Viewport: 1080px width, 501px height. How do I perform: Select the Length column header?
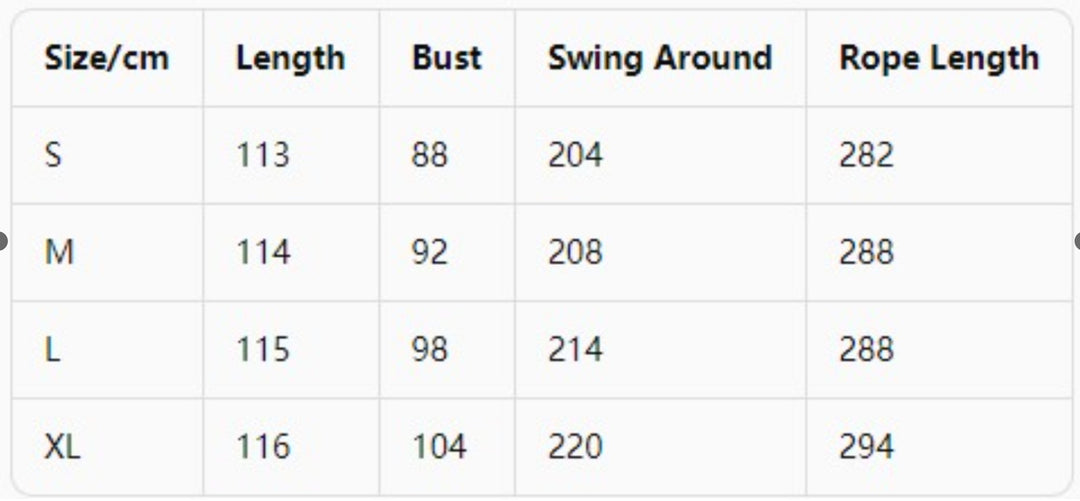coord(291,58)
